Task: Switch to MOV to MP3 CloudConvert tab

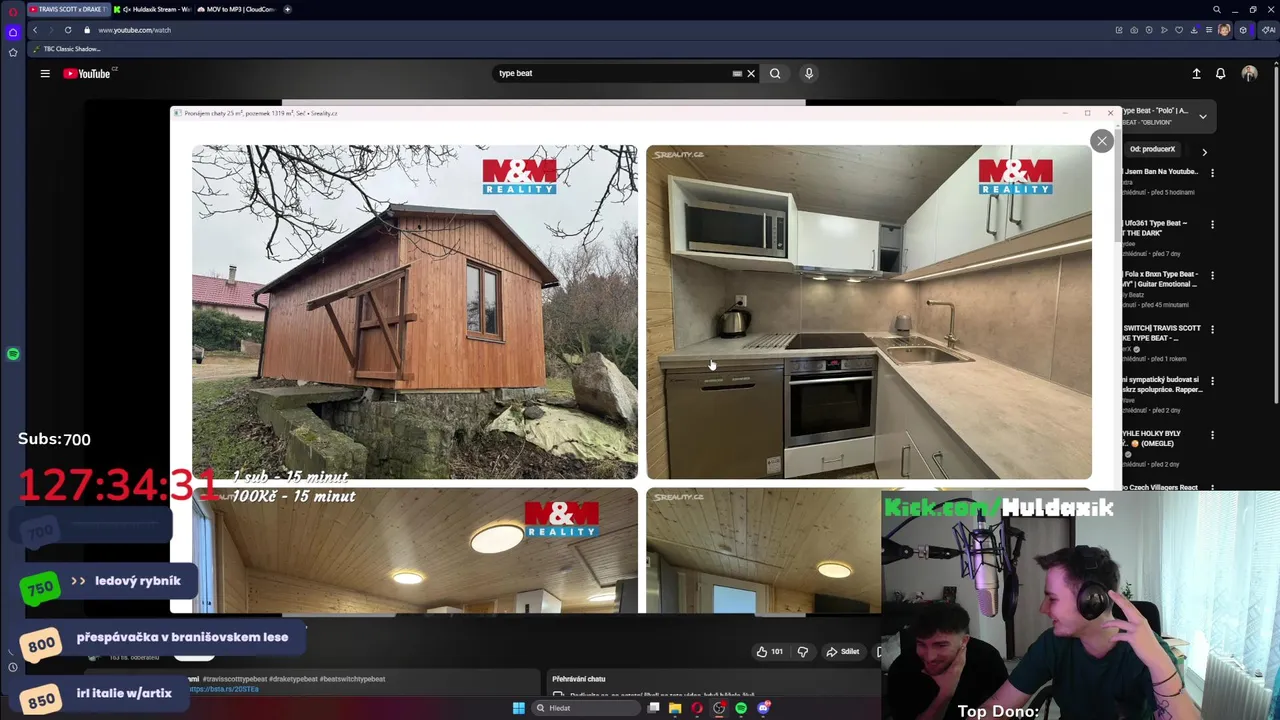Action: 238,9
